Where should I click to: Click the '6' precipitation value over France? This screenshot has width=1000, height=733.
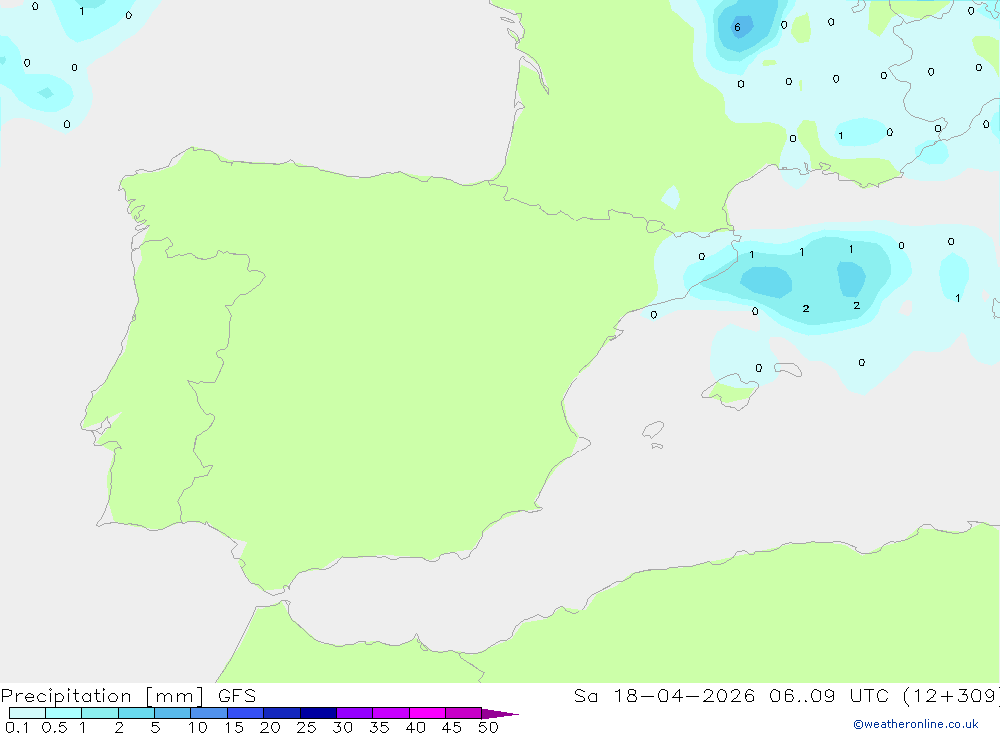click(737, 27)
